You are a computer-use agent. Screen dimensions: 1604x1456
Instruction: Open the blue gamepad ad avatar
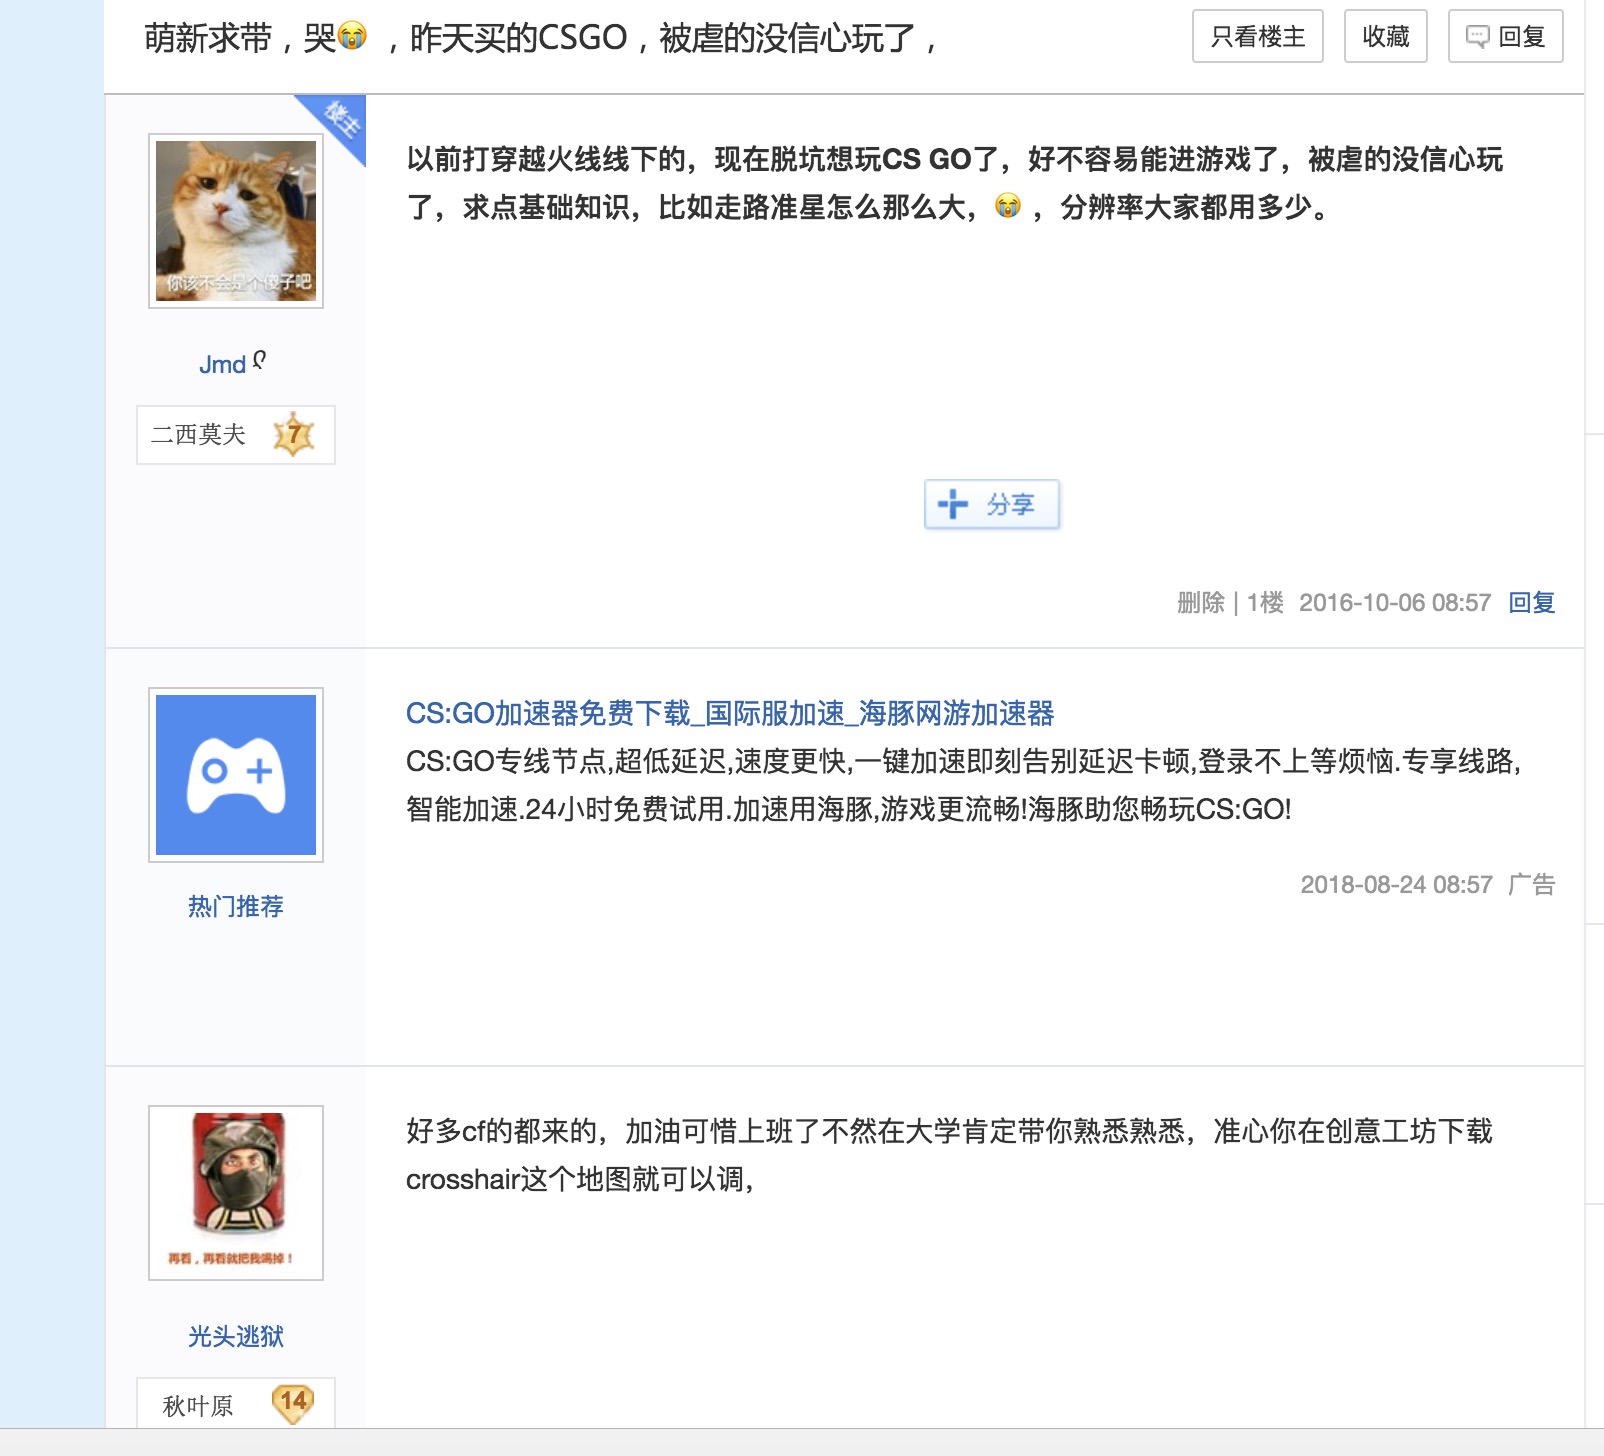click(236, 775)
